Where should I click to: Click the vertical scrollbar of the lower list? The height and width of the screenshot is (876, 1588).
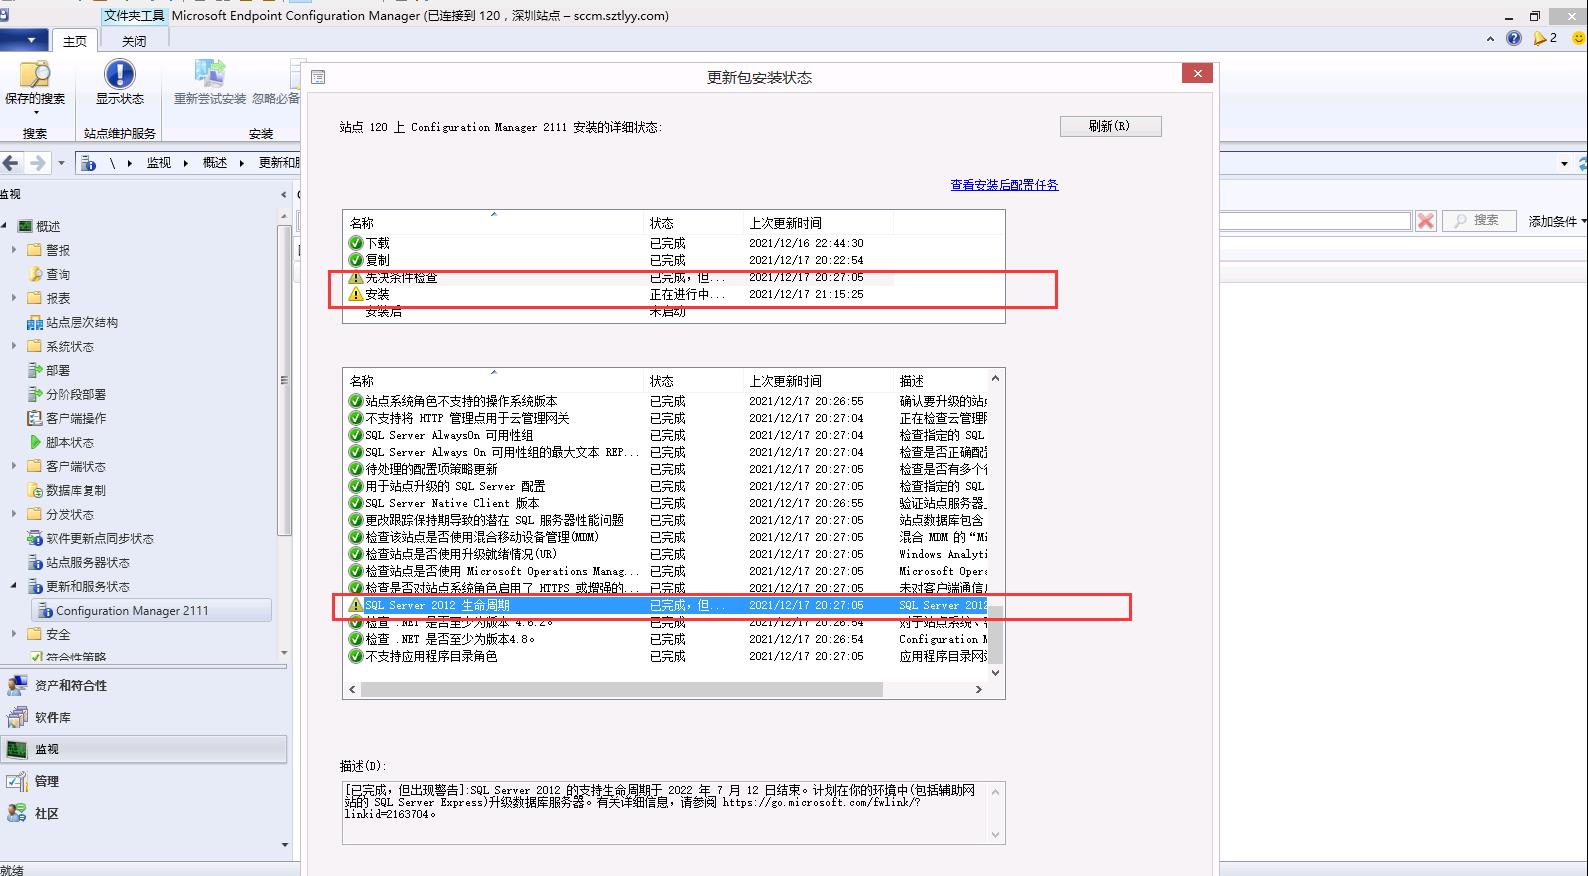click(995, 633)
